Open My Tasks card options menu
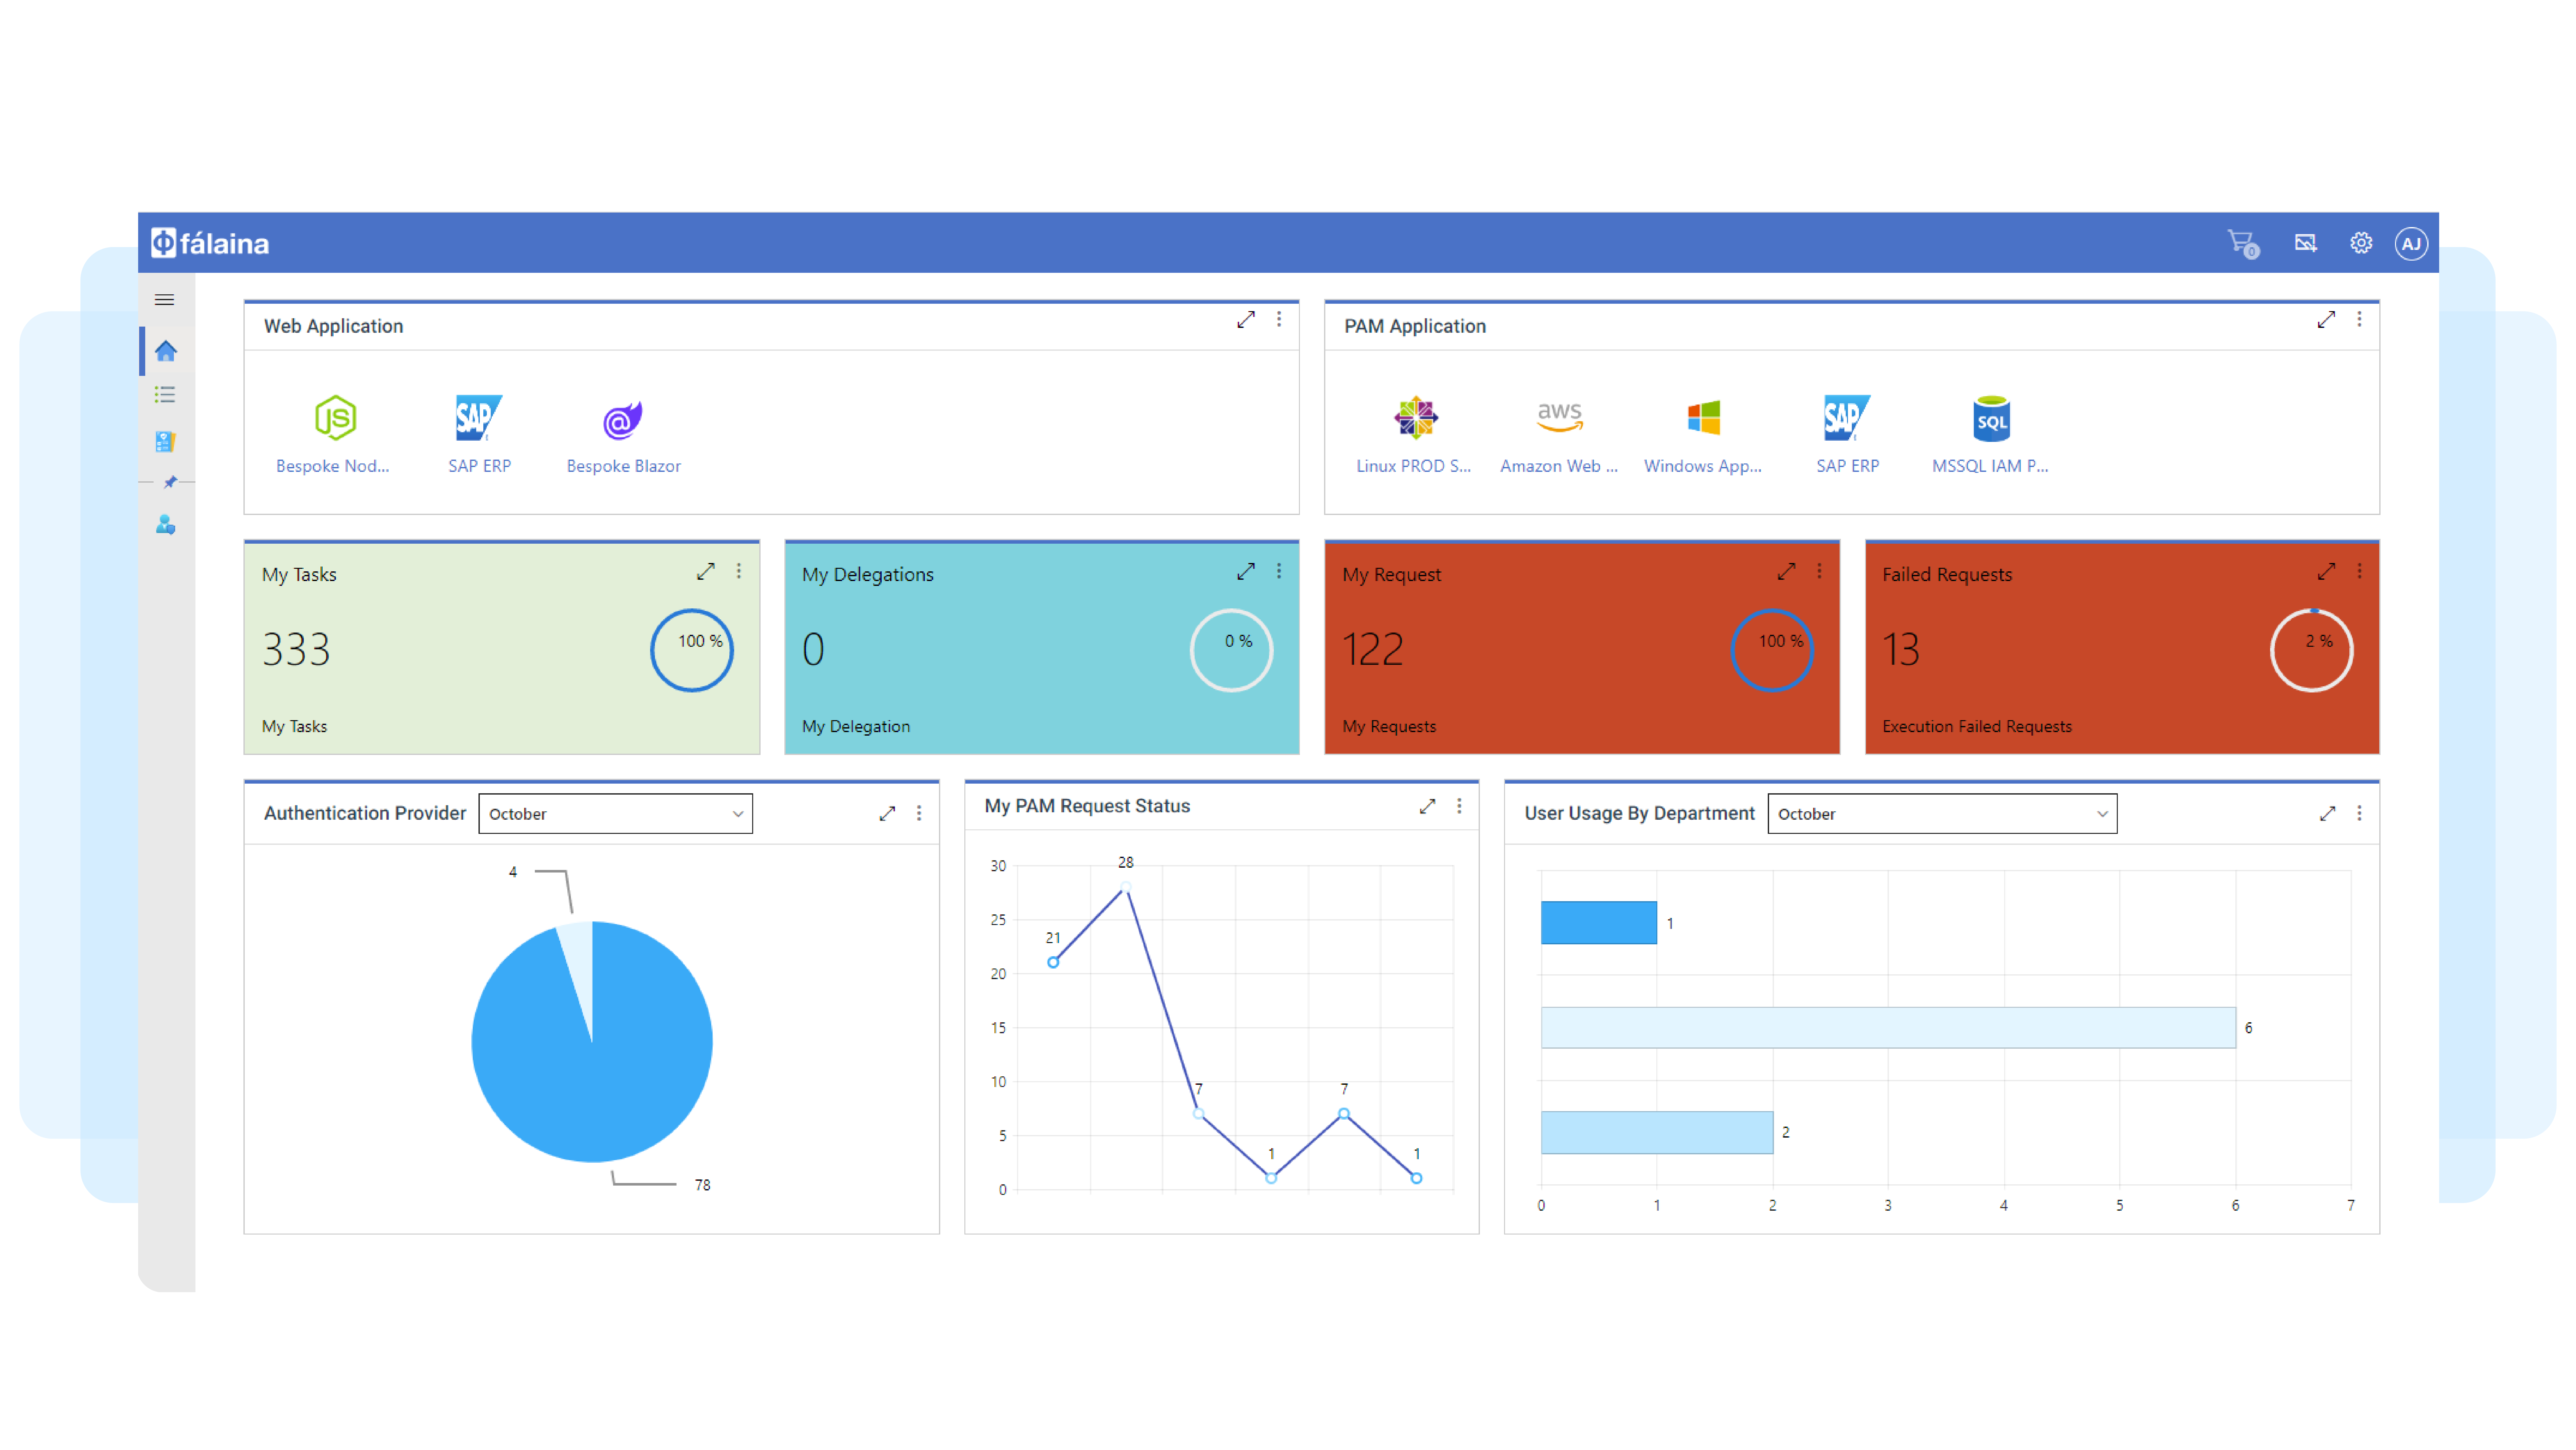Screen dimensions: 2576x1450 pos(739,571)
